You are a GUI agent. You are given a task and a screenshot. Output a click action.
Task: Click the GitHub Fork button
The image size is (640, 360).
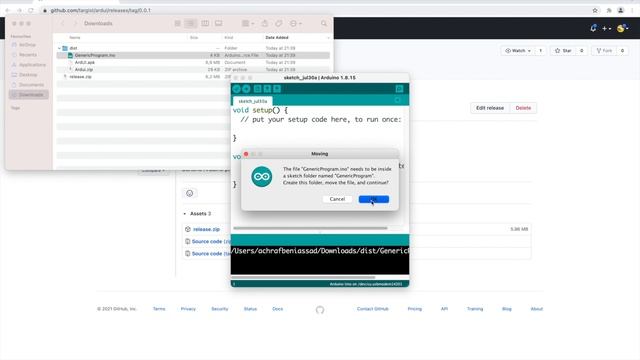[604, 51]
